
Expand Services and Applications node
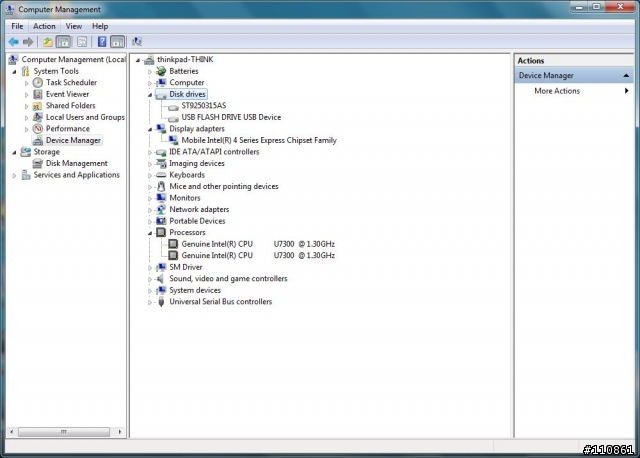(x=14, y=176)
